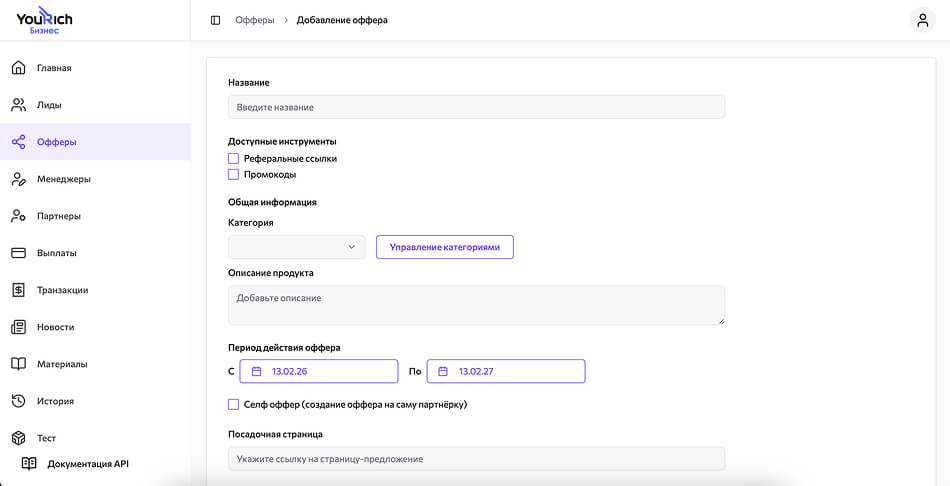
Task: Click the user-edit icon beside Менеджеры
Action: [x=19, y=179]
